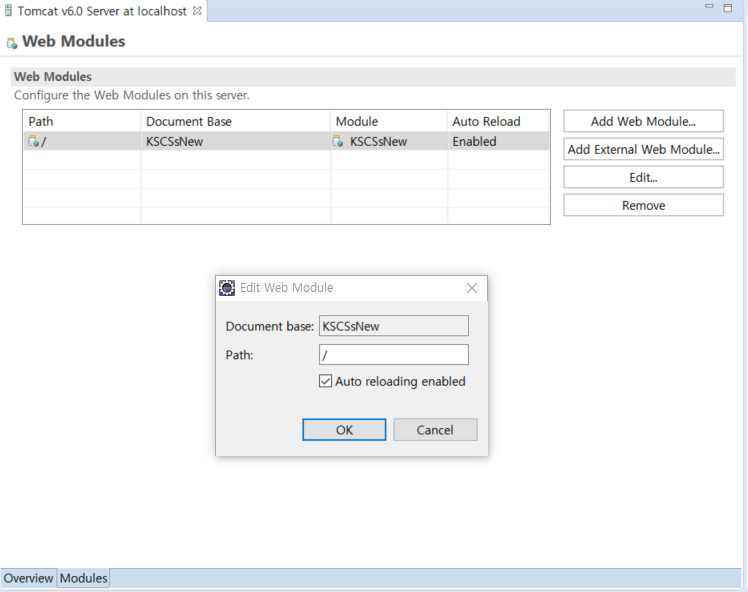Click the Auto reloading enabled label
Viewport: 748px width, 592px height.
pos(400,381)
